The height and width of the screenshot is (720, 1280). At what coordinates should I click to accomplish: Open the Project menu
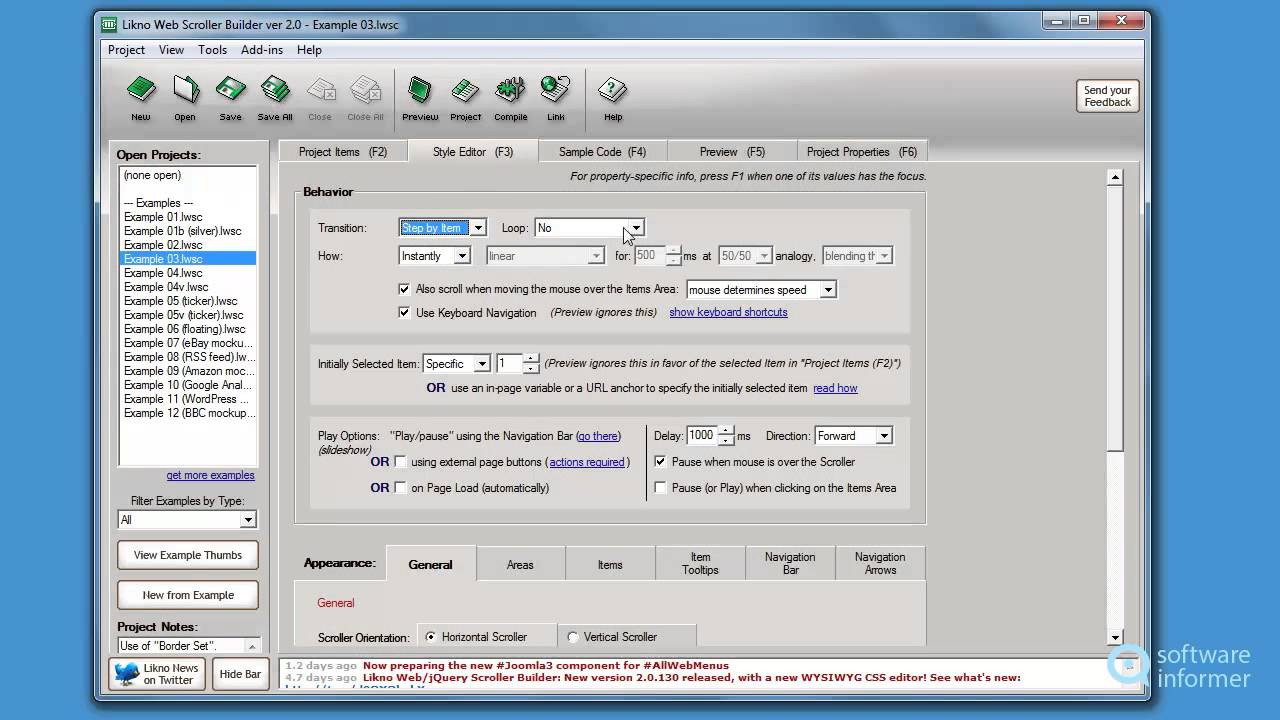[x=126, y=50]
